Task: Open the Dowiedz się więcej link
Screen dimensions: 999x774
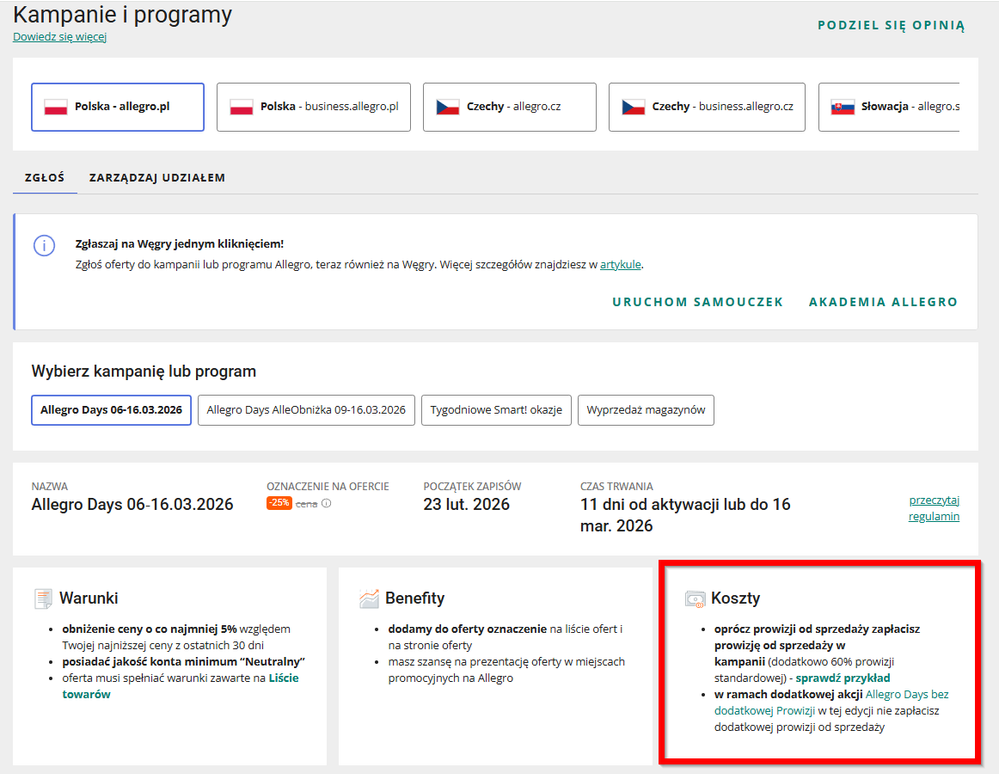Action: coord(59,37)
